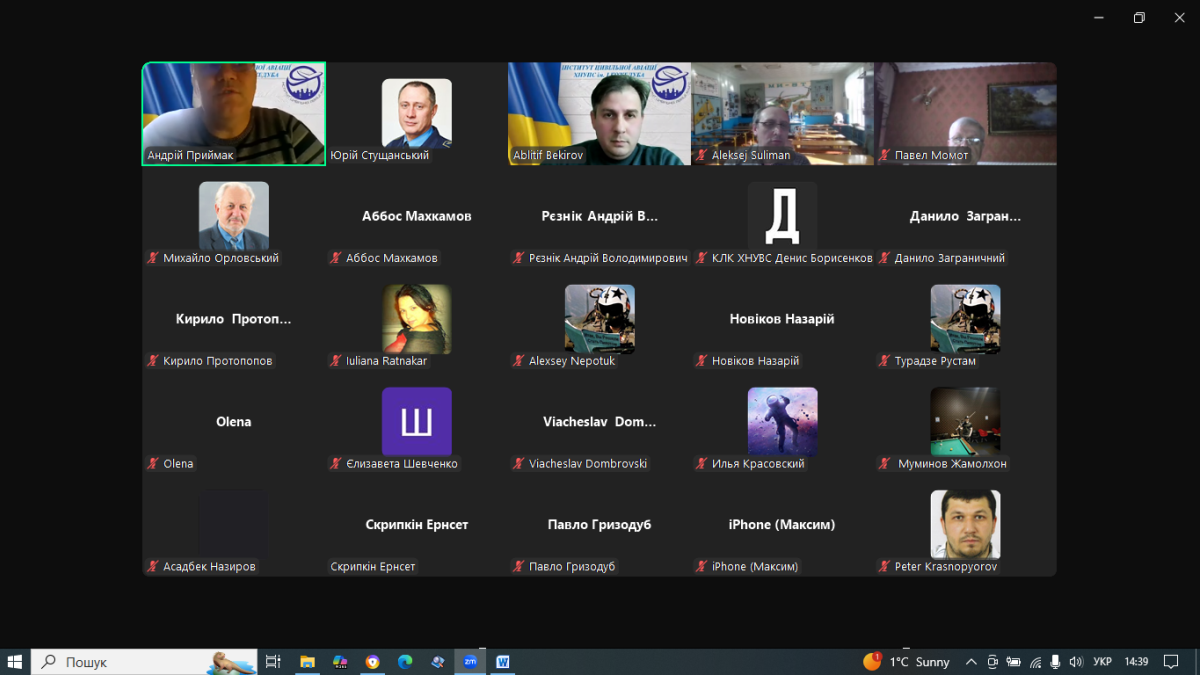The image size is (1200, 675).
Task: Click the muted mic icon beside Aleksej Suliman
Action: coord(702,156)
